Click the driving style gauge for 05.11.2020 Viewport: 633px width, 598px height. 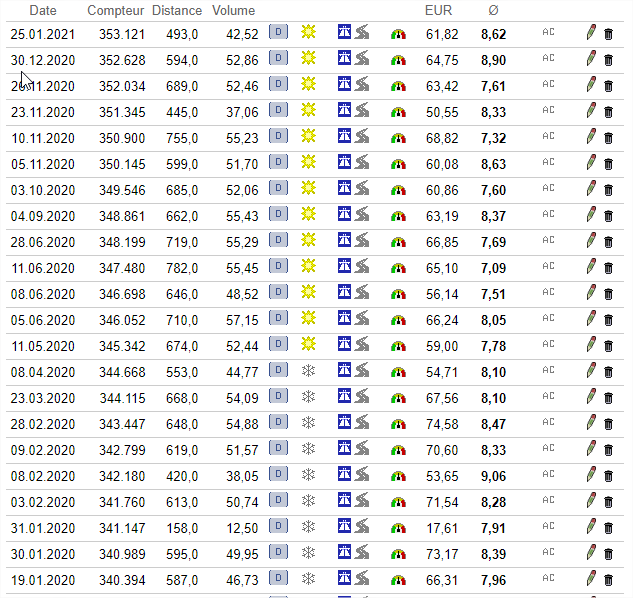398,163
